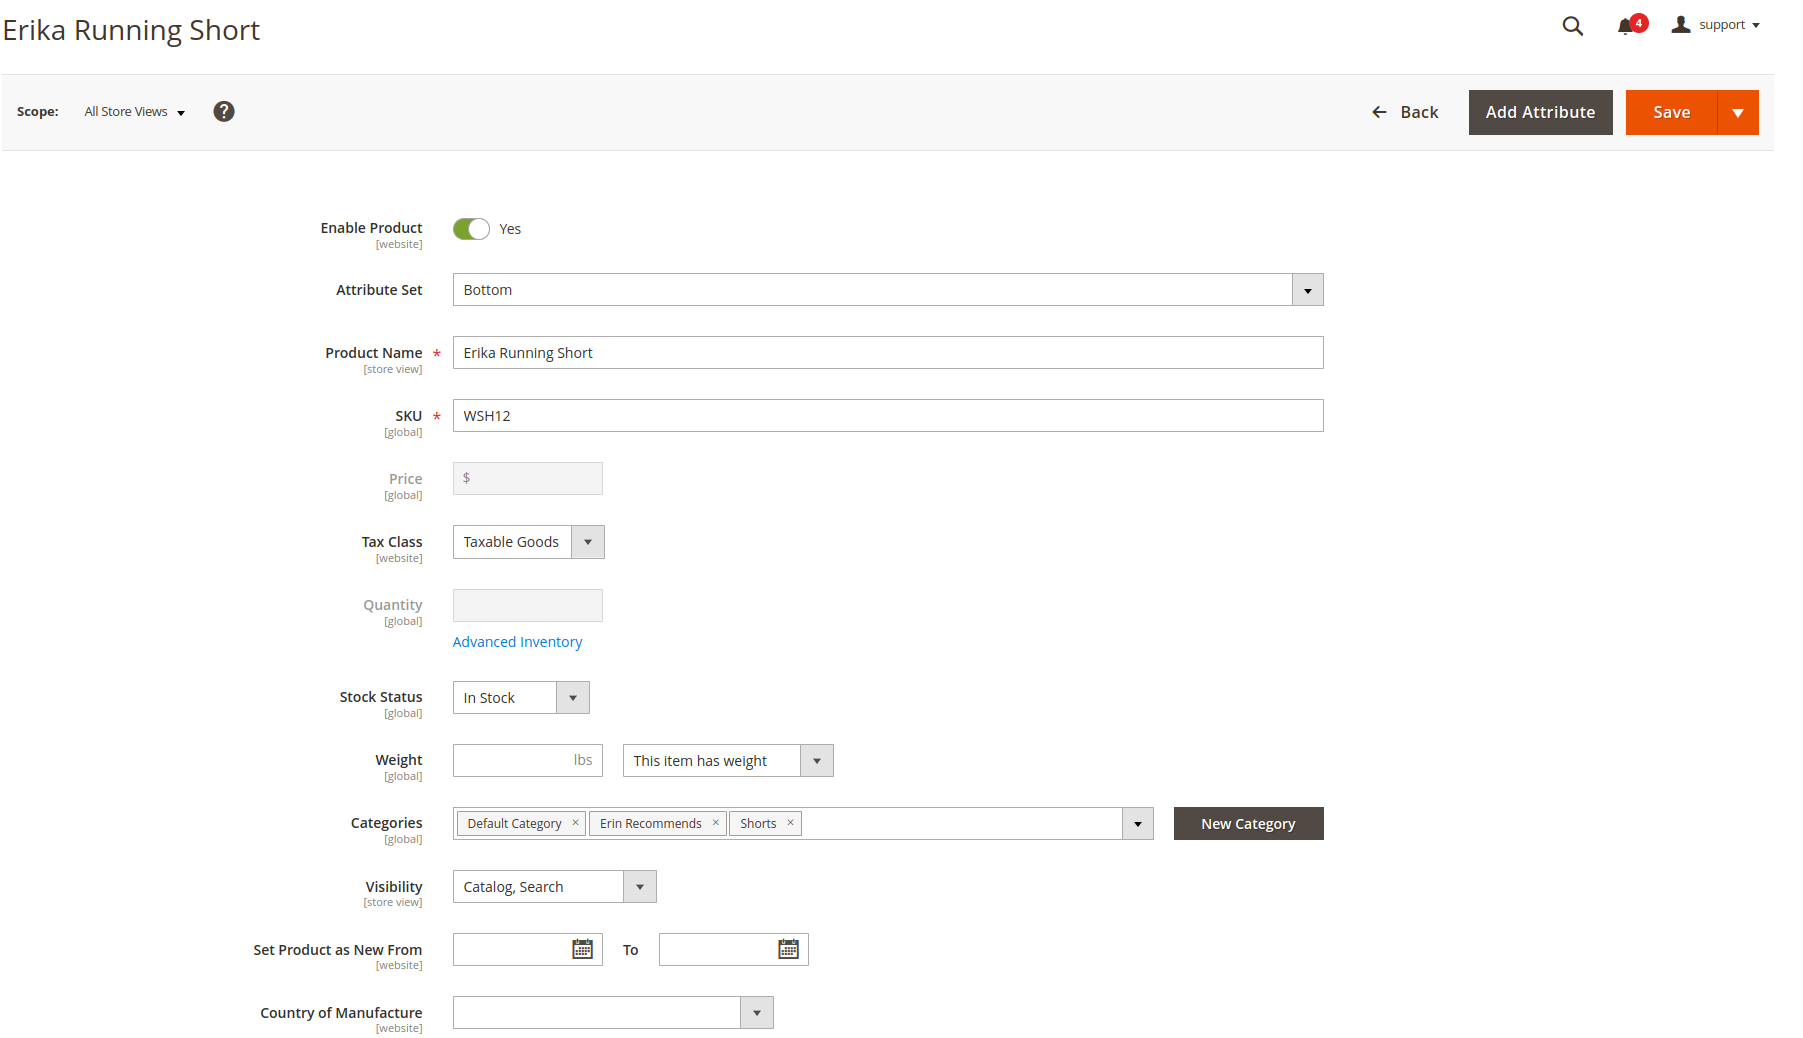1803x1038 pixels.
Task: Open the admin search magnifier icon
Action: tap(1572, 26)
